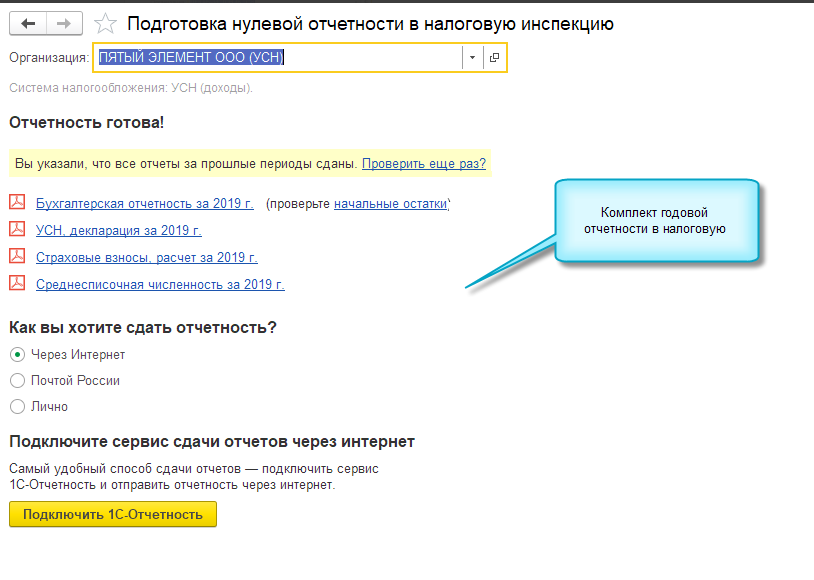Open УСН, декларация за 2019 г.
The image size is (814, 580).
click(x=119, y=231)
